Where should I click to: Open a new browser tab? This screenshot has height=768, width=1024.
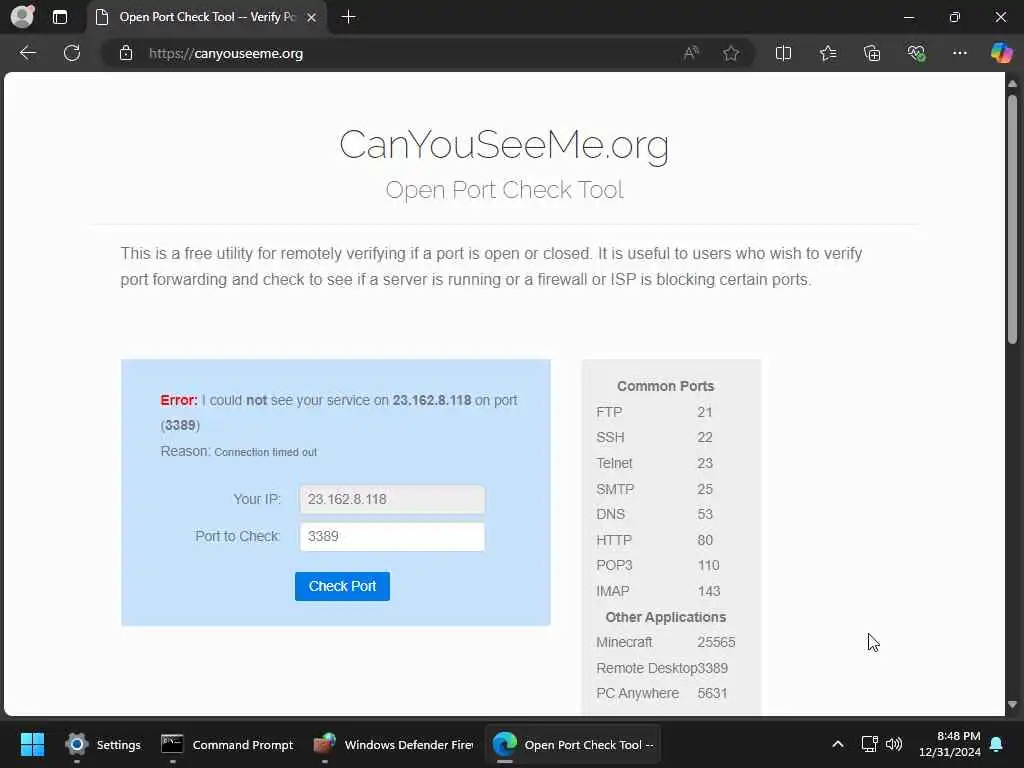(x=349, y=17)
